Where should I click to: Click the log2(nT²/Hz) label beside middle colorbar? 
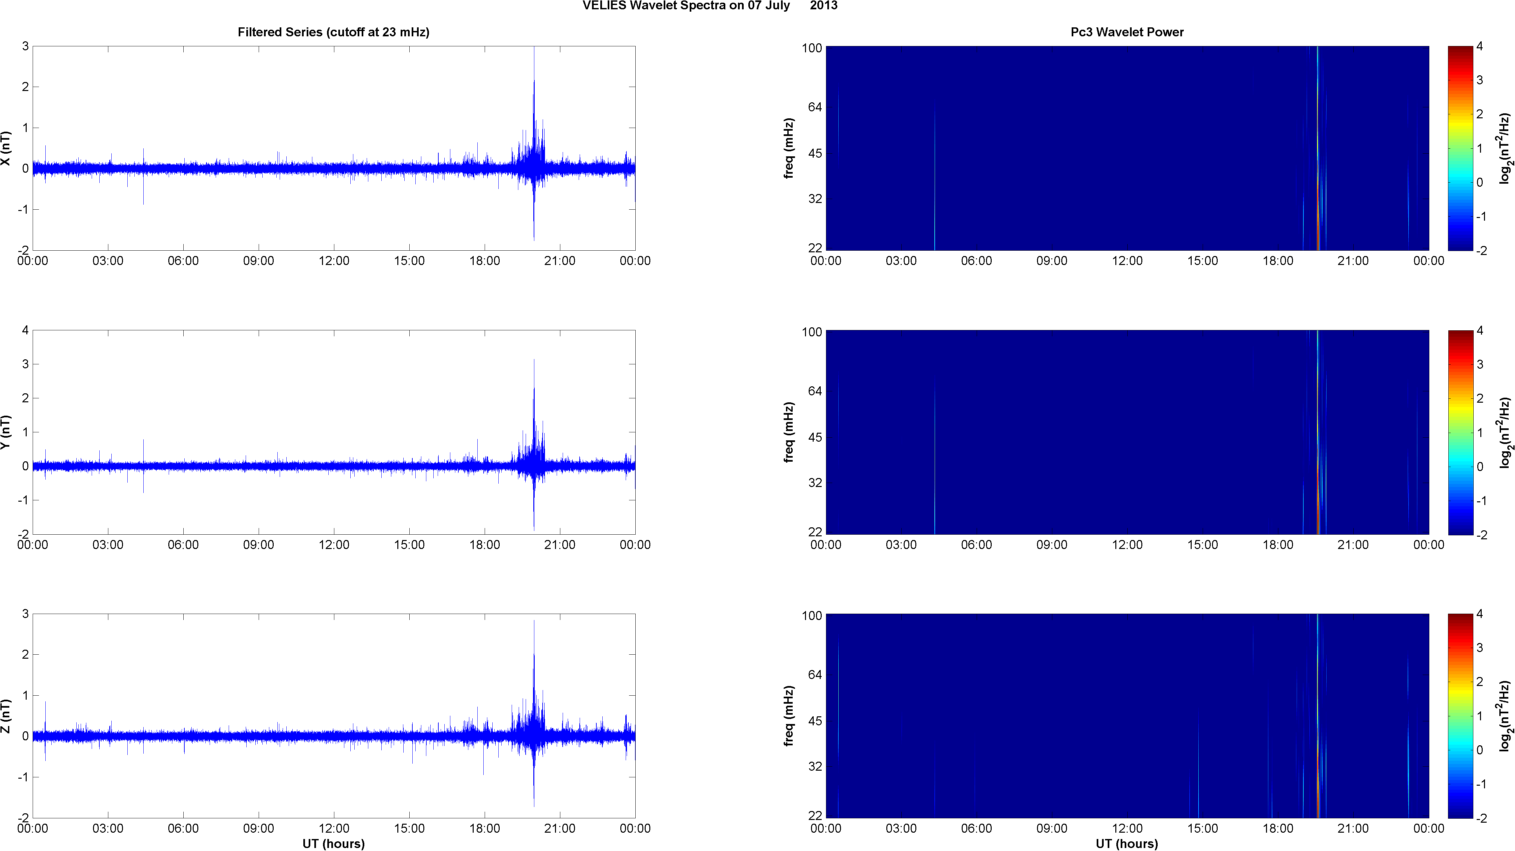coord(1505,432)
